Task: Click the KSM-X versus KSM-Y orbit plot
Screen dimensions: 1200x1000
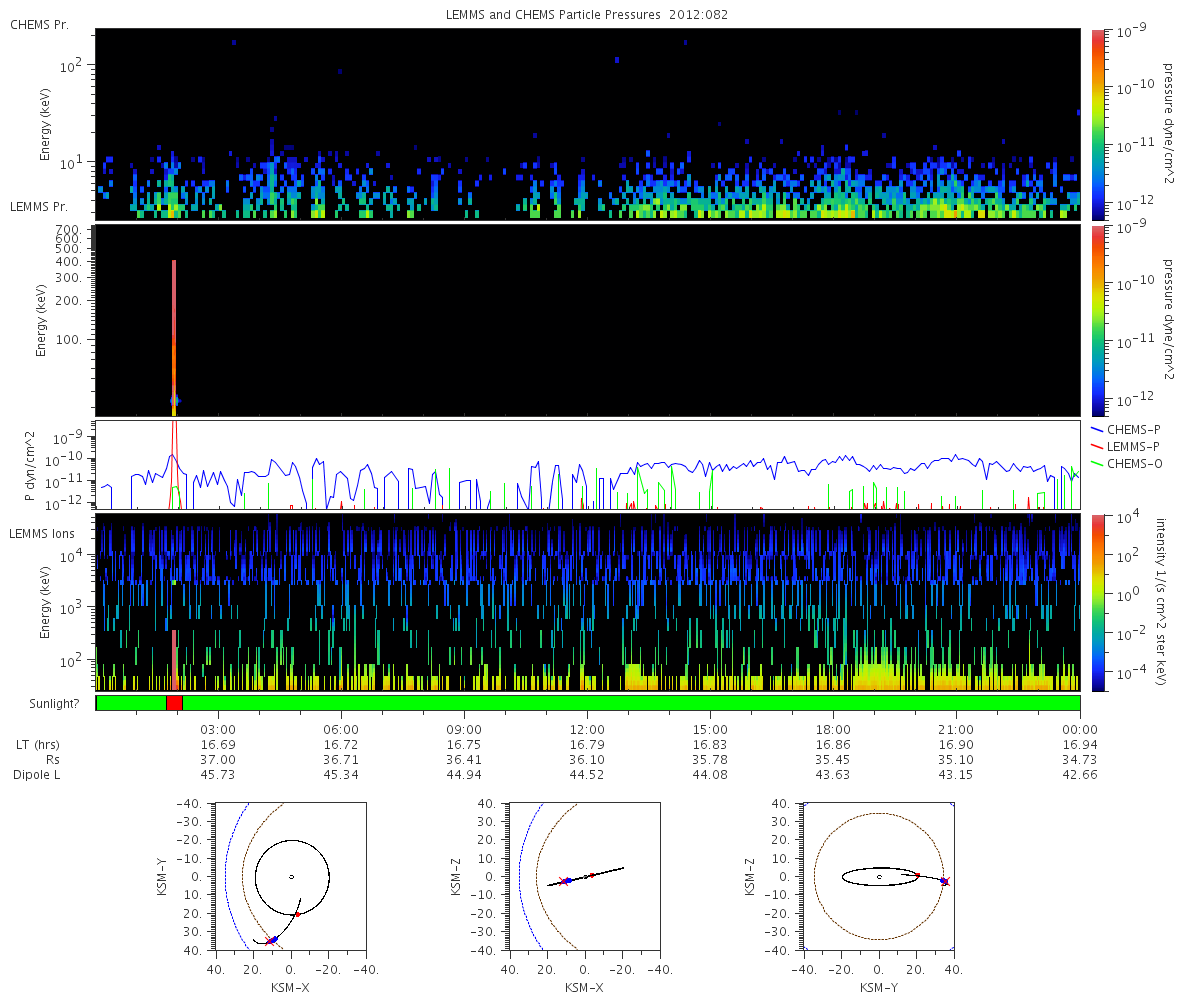Action: (290, 877)
